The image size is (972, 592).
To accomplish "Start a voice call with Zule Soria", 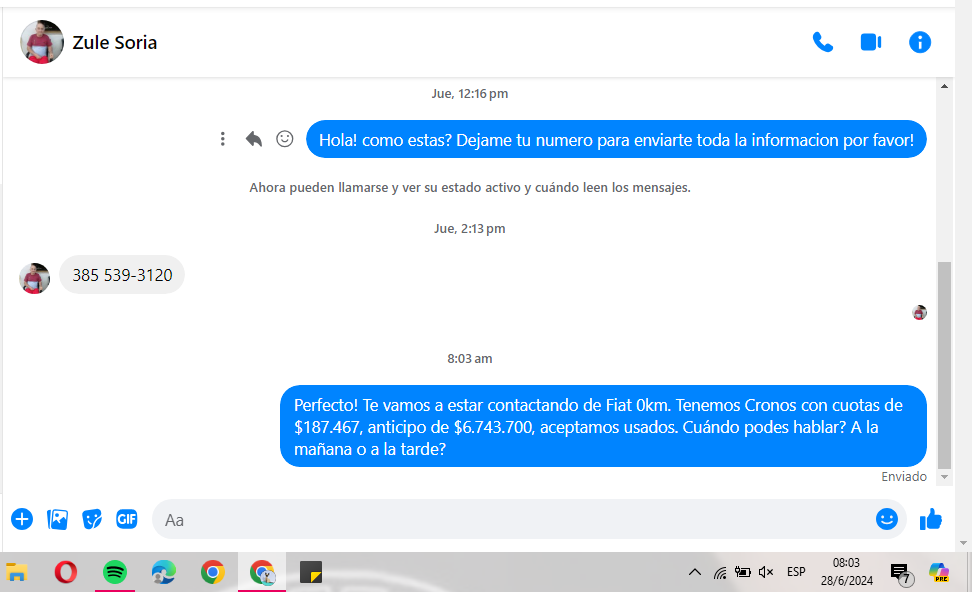I will click(823, 42).
